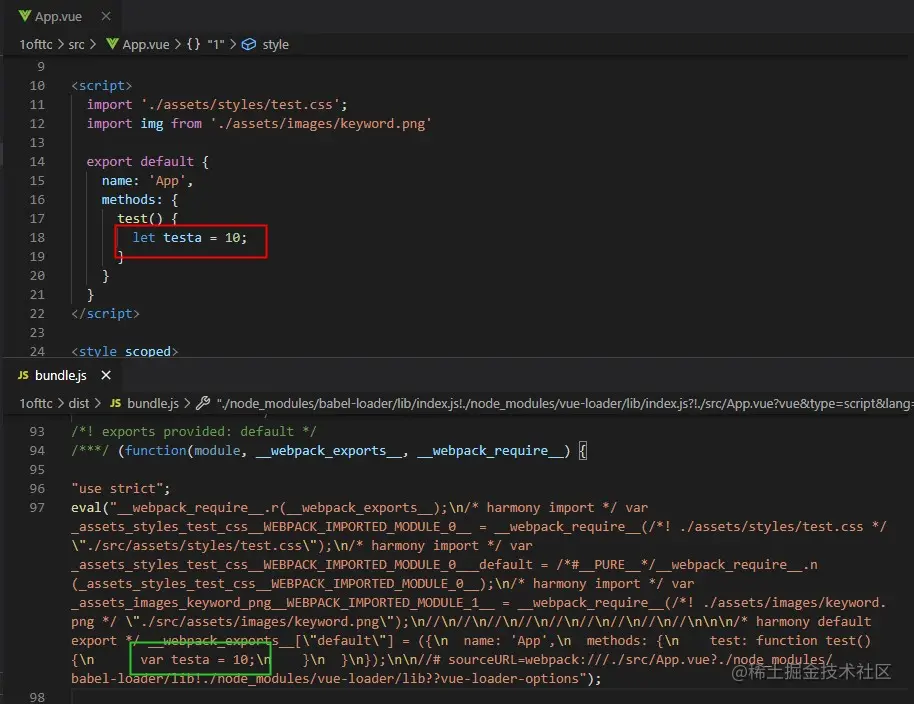Click './assets/styles/test.css' import string

pyautogui.click(x=241, y=104)
